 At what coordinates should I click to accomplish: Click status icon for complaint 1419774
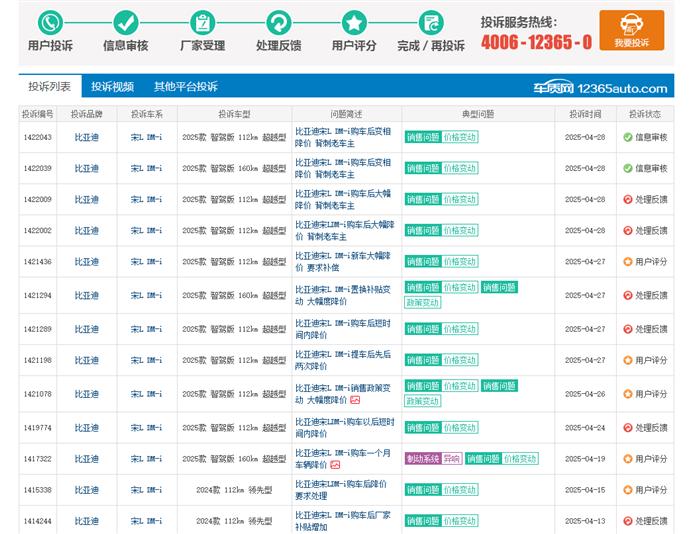628,427
